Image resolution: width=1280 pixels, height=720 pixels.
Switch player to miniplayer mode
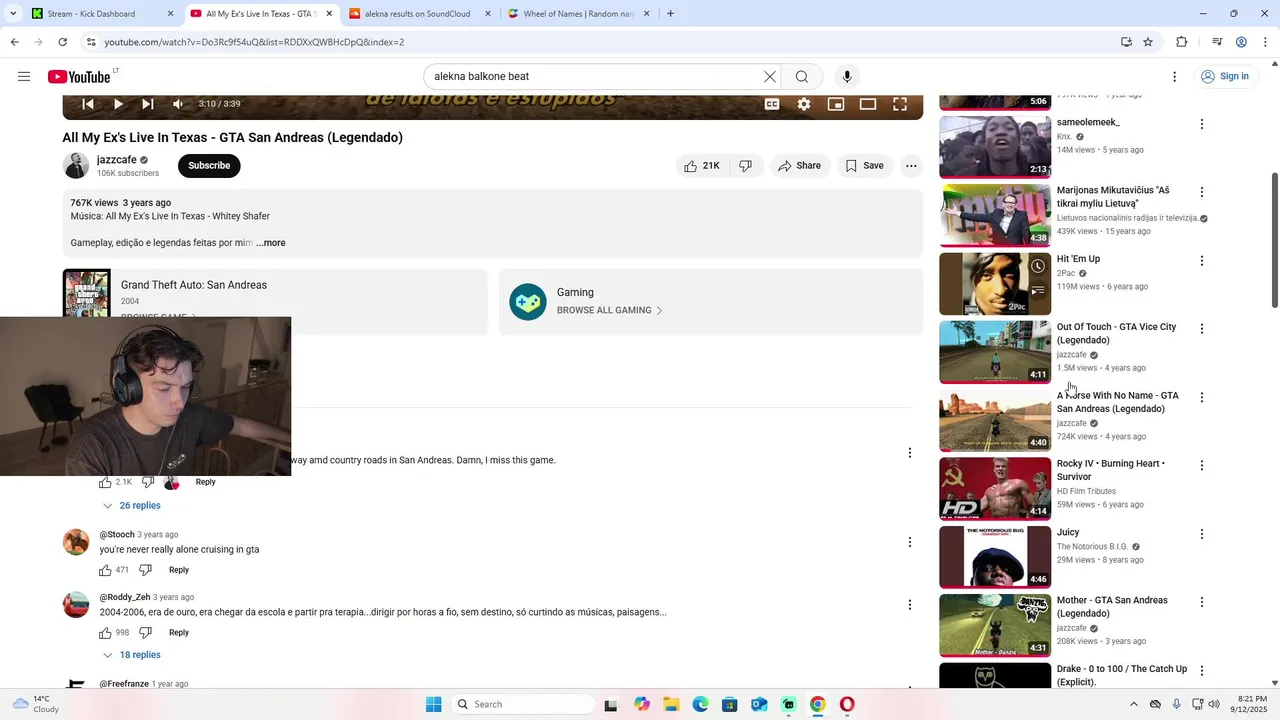(x=836, y=104)
